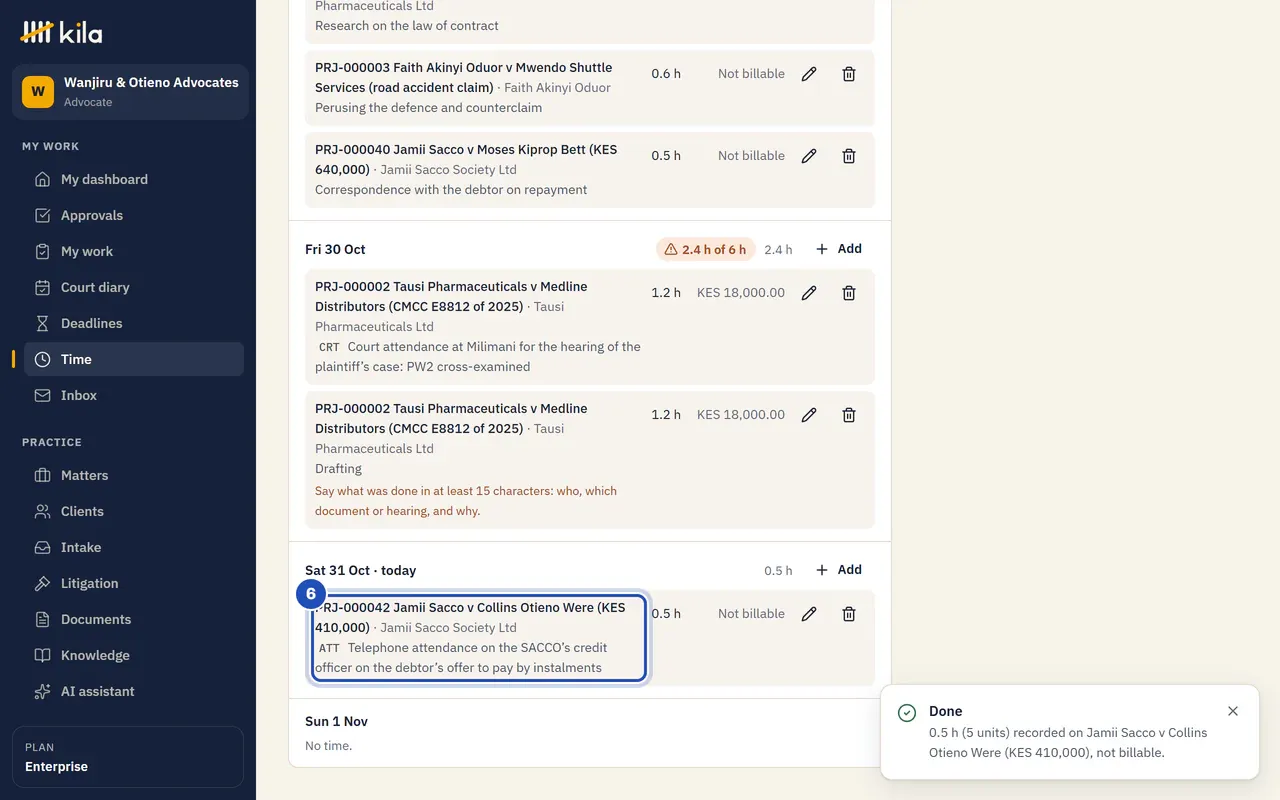This screenshot has width=1280, height=800.
Task: Click the Sun 1 Nov day heading
Action: pyautogui.click(x=336, y=721)
